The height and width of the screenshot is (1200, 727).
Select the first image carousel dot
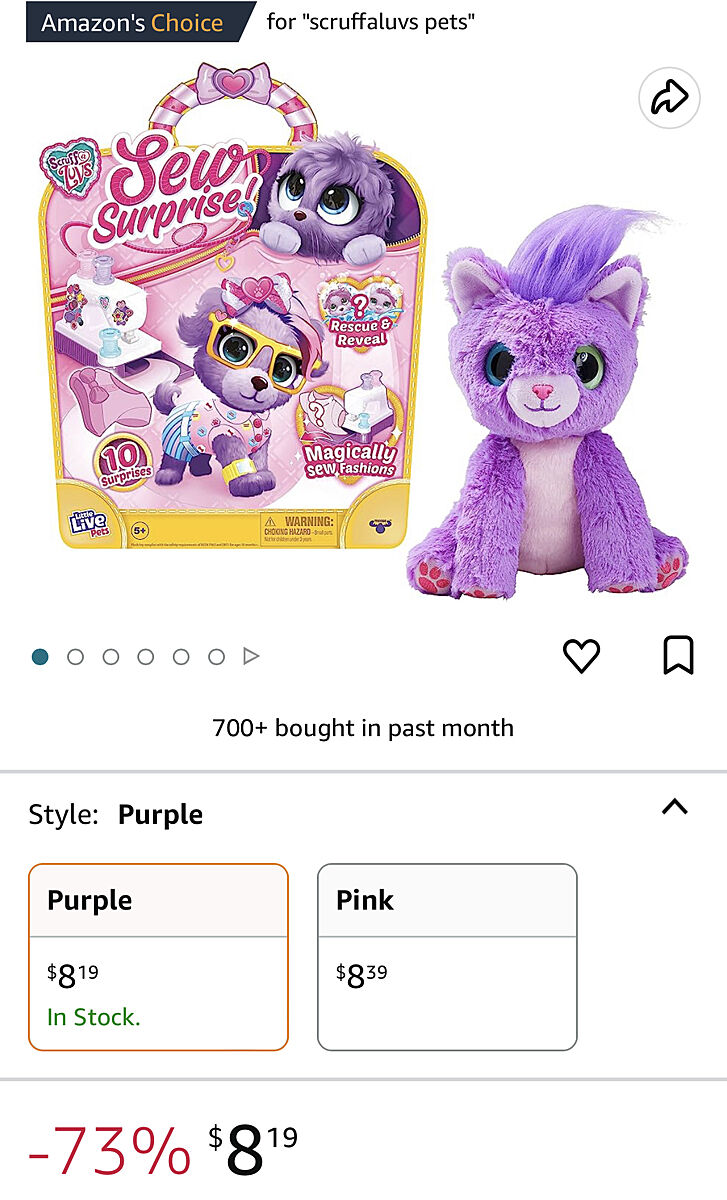coord(40,657)
